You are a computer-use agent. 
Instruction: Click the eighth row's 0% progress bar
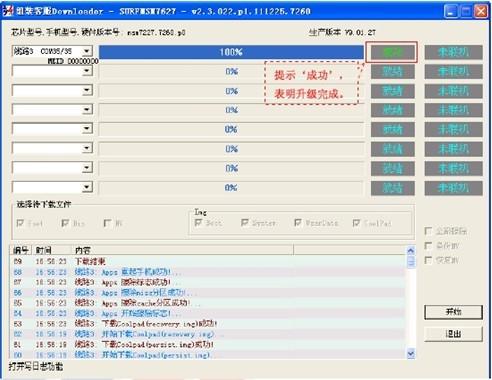point(231,188)
